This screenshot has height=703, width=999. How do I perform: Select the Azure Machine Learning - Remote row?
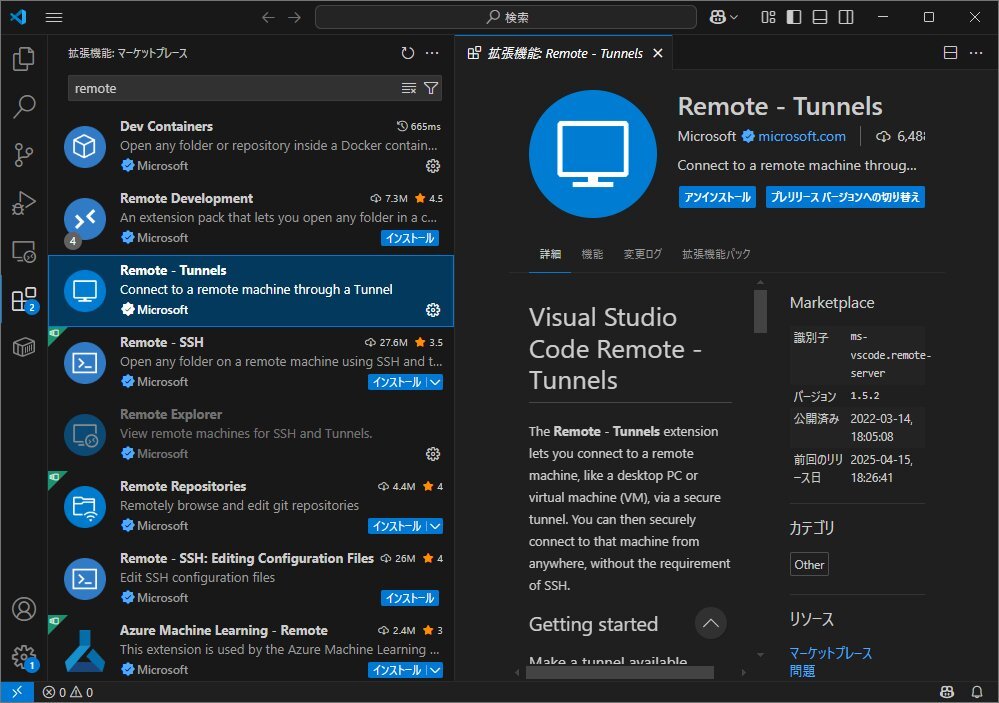pos(251,648)
